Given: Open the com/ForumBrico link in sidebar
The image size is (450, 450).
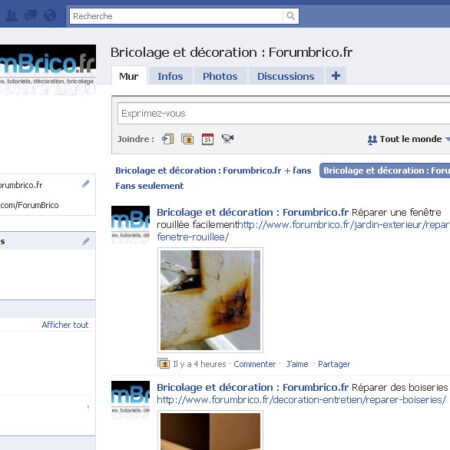Looking at the screenshot, I should coord(29,205).
